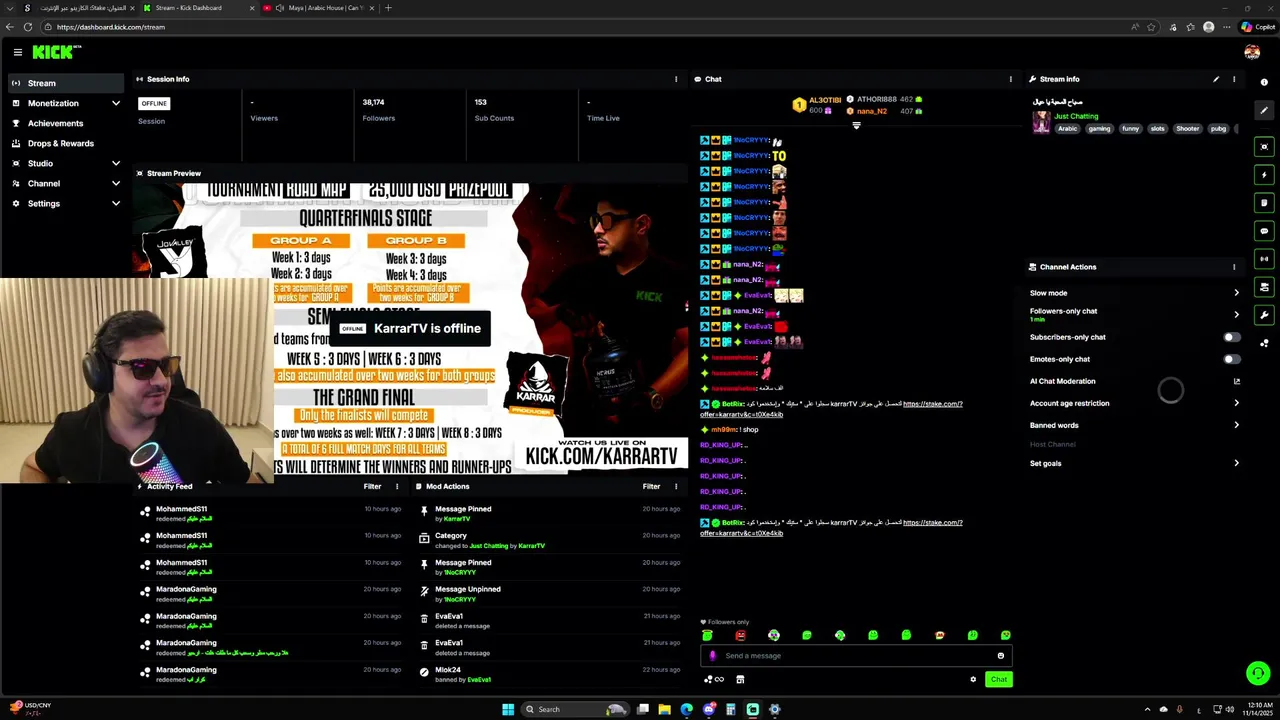Screen dimensions: 1280x720
Task: Click the green support bubble at bottom right
Action: point(1258,673)
